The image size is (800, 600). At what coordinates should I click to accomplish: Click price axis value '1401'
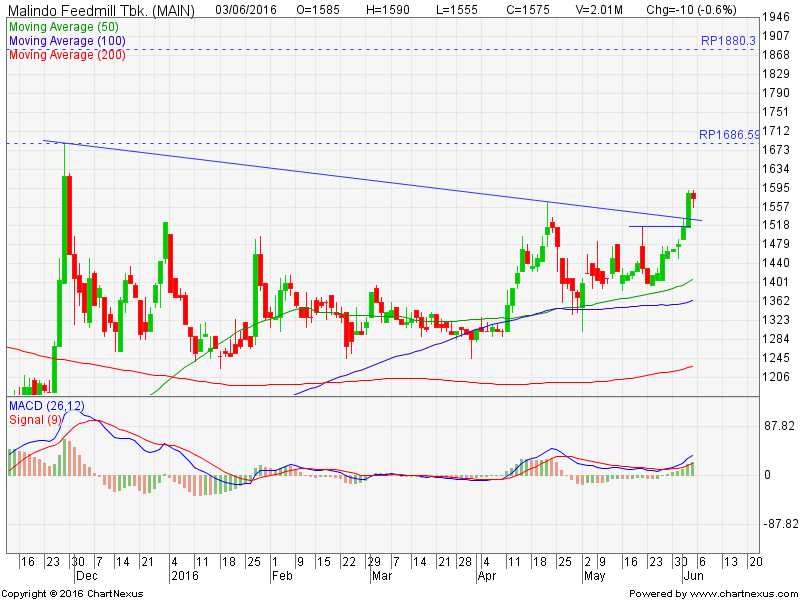coord(776,282)
